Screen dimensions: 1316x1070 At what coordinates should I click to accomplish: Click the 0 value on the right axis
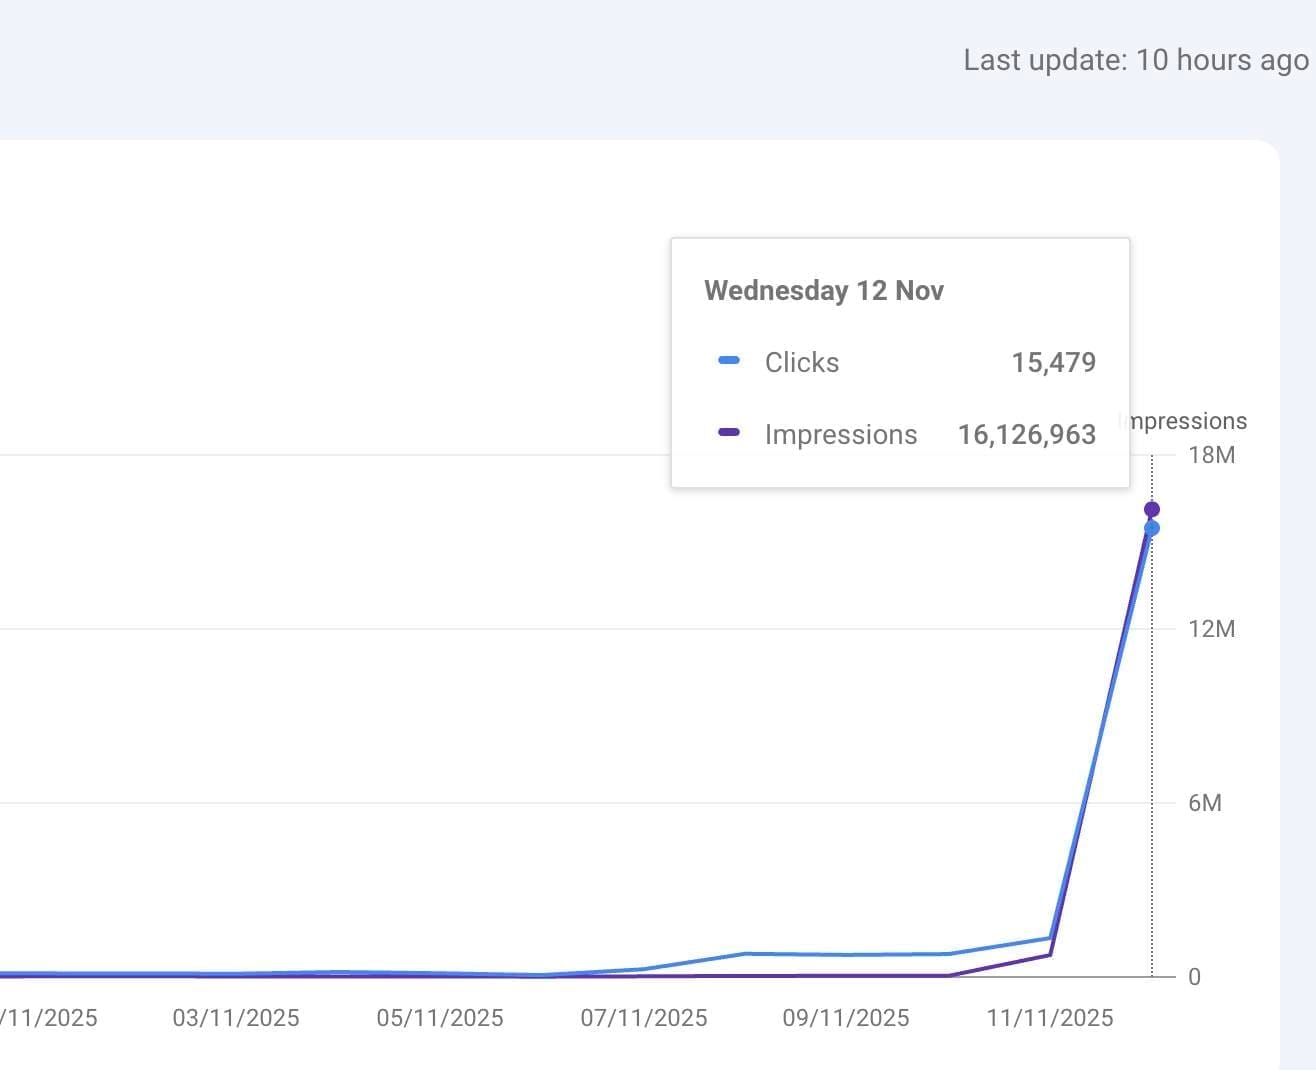pos(1194,977)
